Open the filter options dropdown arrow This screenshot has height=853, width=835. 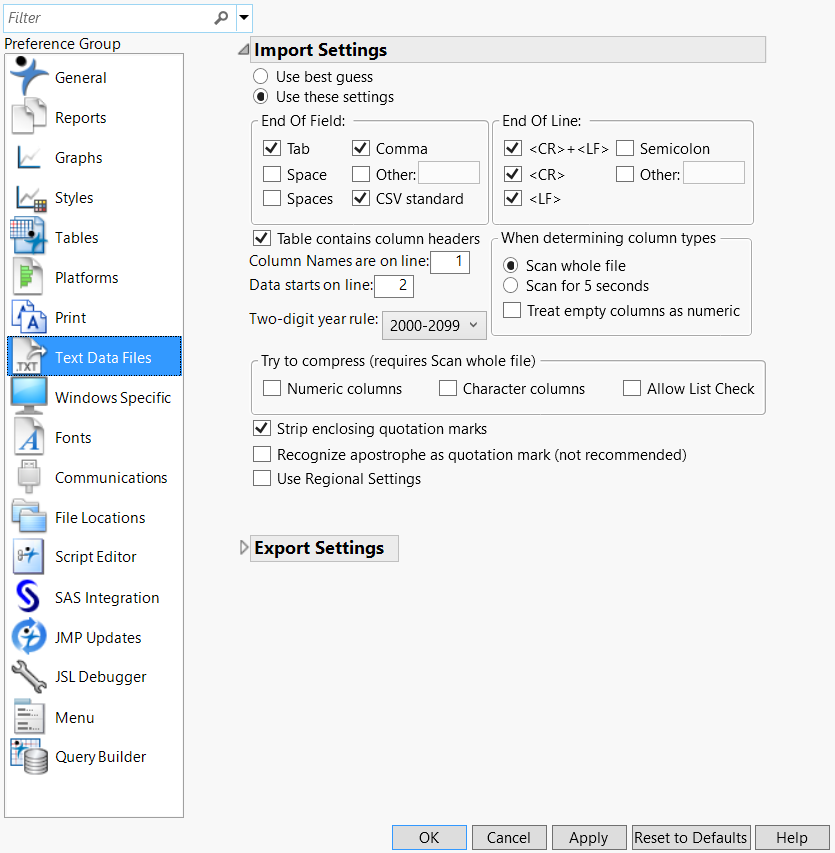click(x=244, y=17)
